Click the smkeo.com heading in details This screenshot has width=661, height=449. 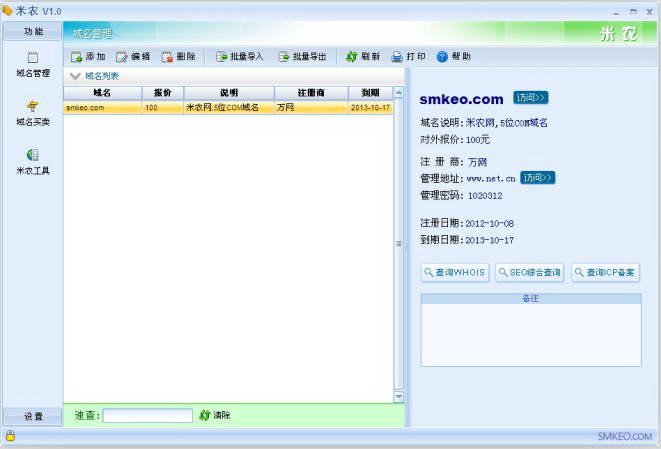tap(461, 99)
